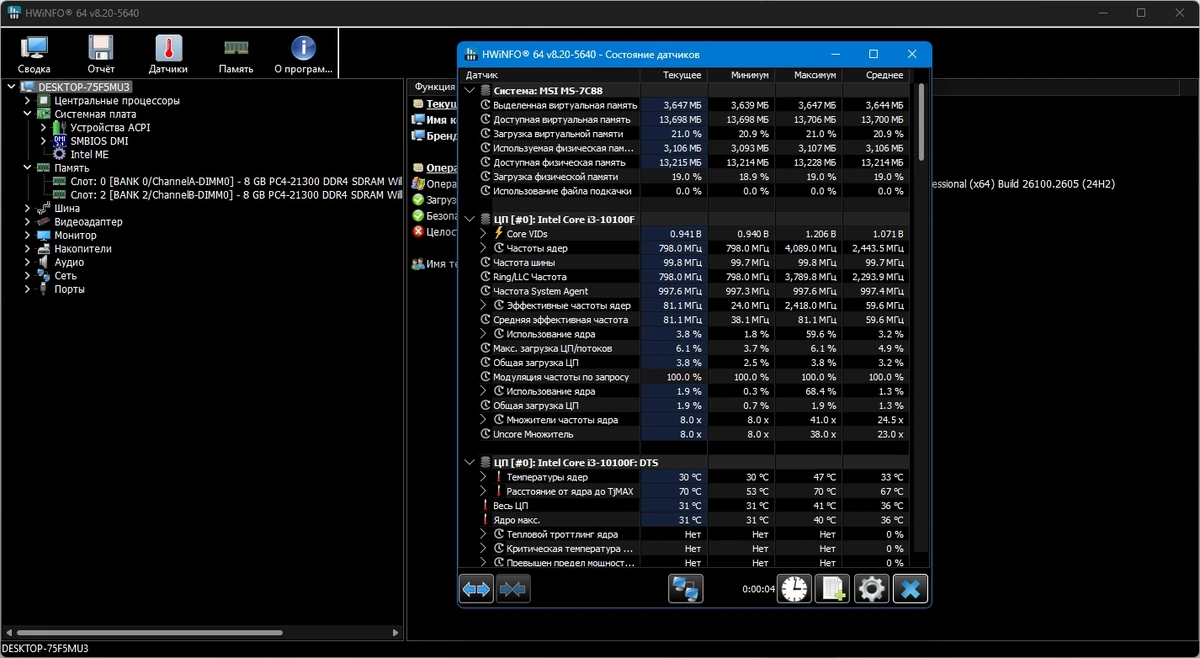Click the Монитор display icon in tree

coord(44,235)
